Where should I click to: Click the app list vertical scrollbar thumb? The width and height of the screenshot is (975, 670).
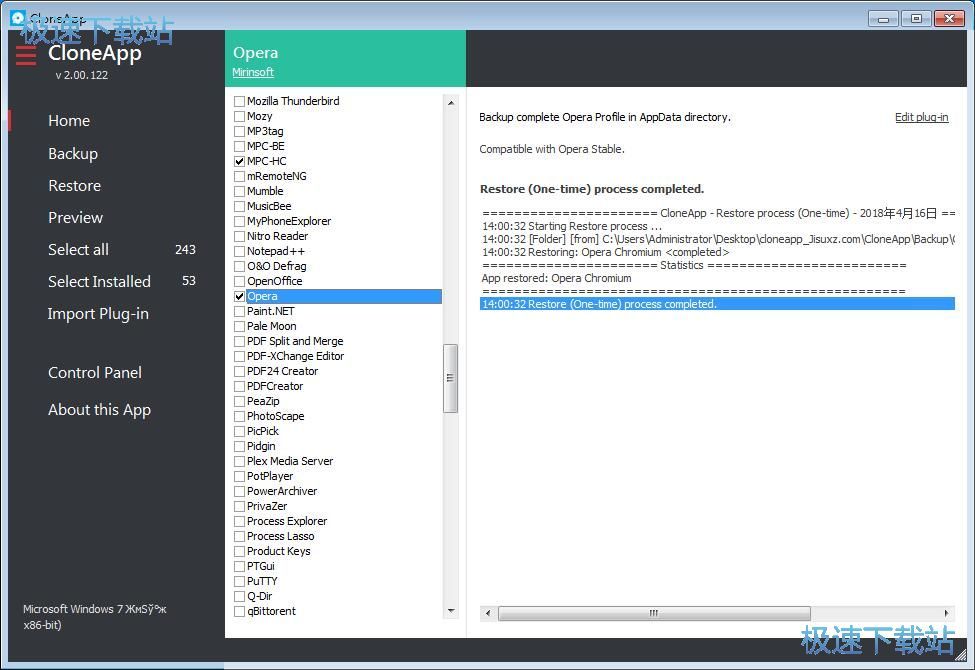point(451,378)
